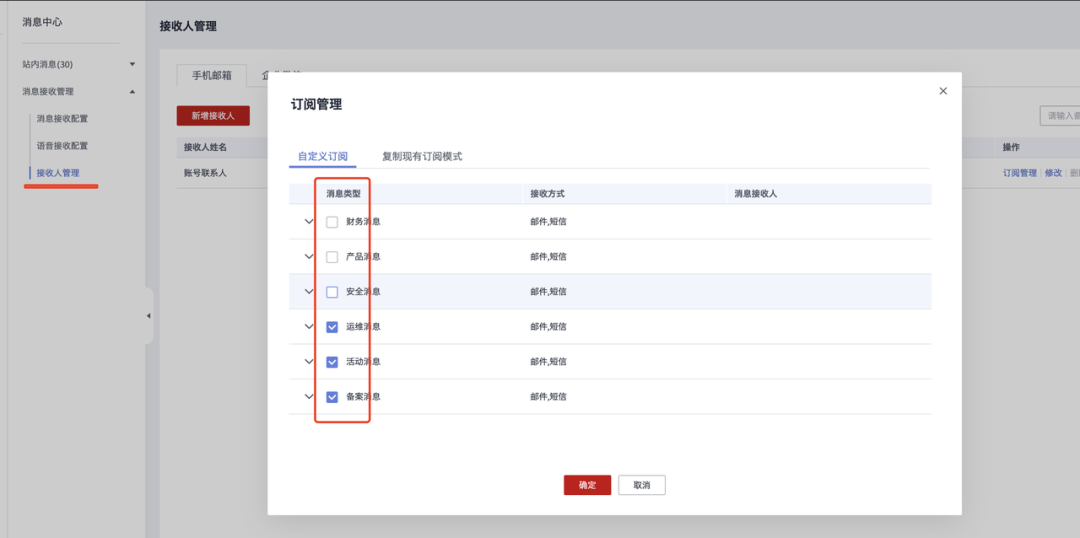Open 语音接收配置 in sidebar
Image resolution: width=1080 pixels, height=538 pixels.
[x=62, y=146]
